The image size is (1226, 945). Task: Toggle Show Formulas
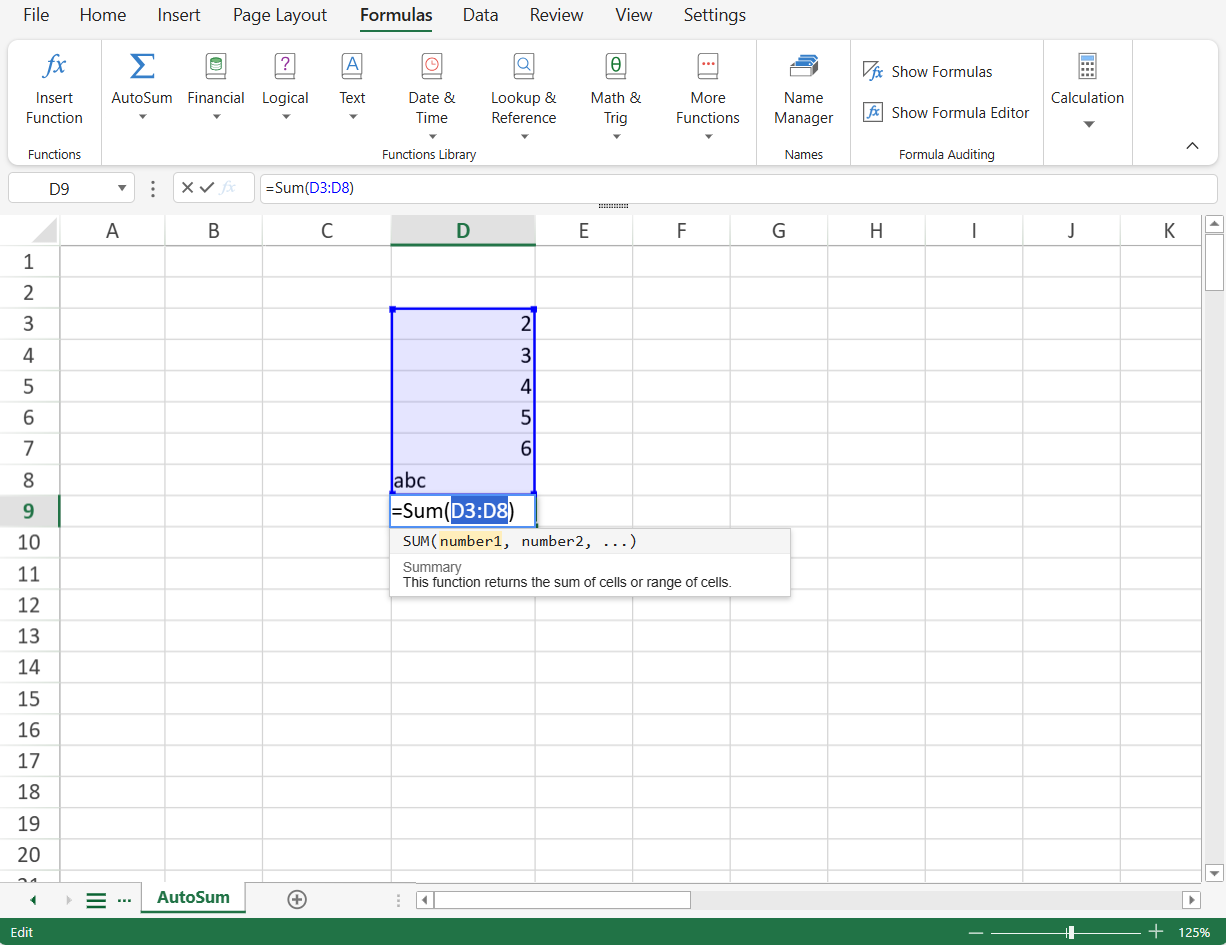[928, 72]
